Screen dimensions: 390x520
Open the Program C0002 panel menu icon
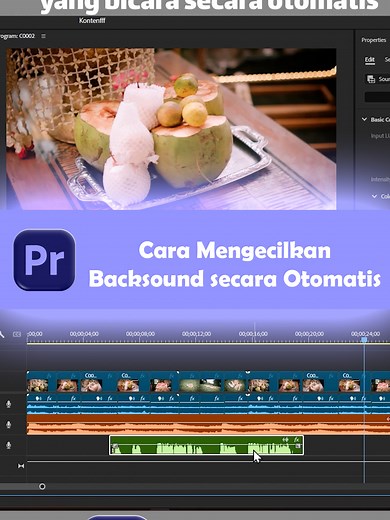click(x=43, y=36)
